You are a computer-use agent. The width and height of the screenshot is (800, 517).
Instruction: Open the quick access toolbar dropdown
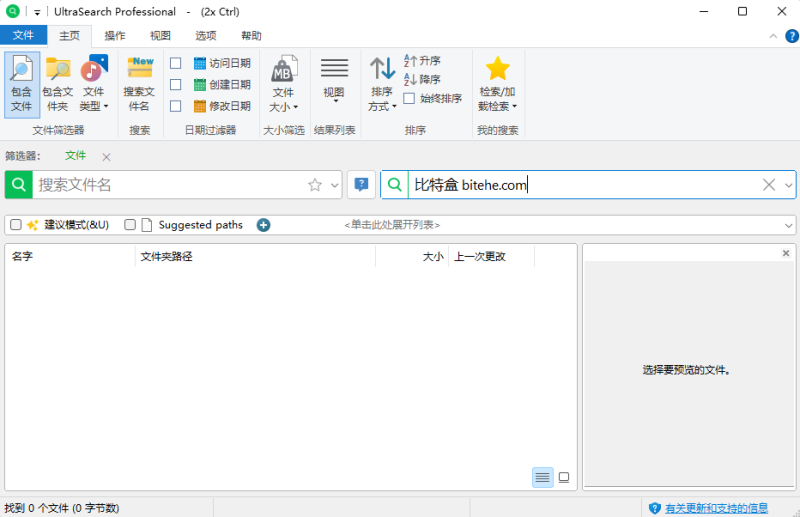click(x=37, y=12)
